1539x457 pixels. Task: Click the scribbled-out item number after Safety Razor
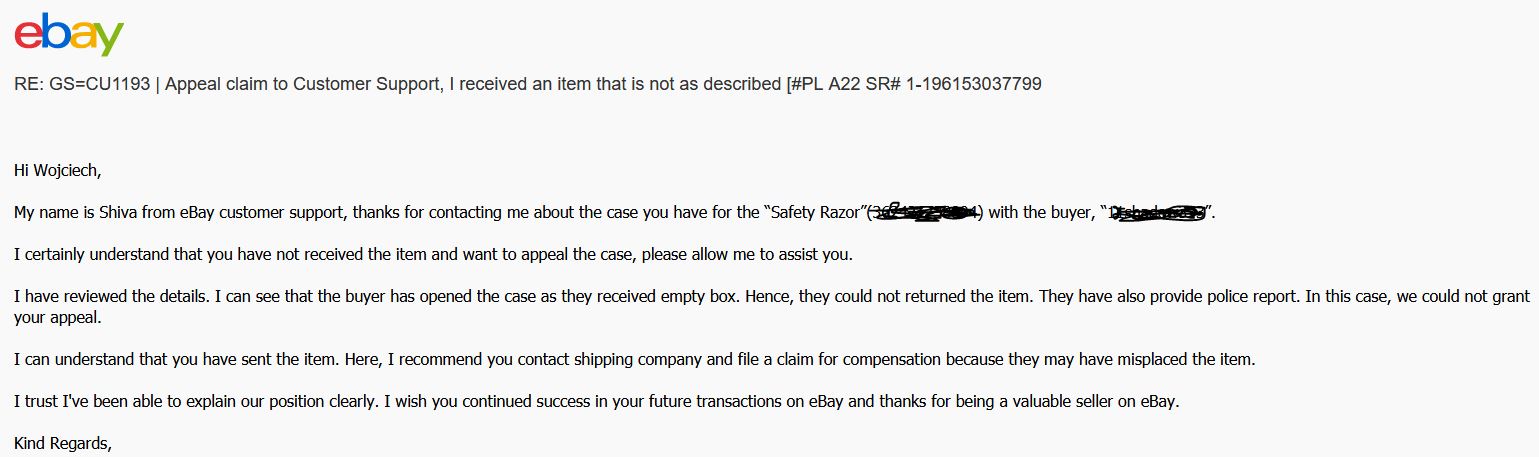tap(925, 212)
